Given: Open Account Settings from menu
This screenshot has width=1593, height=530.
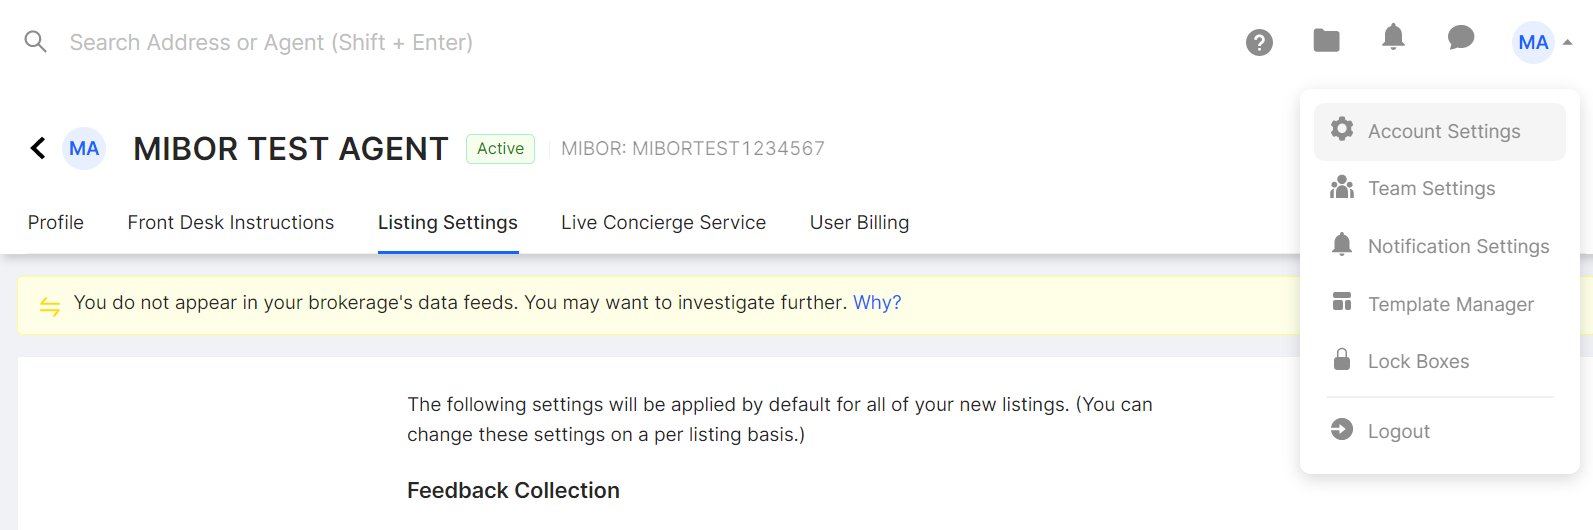Looking at the screenshot, I should click(x=1443, y=131).
